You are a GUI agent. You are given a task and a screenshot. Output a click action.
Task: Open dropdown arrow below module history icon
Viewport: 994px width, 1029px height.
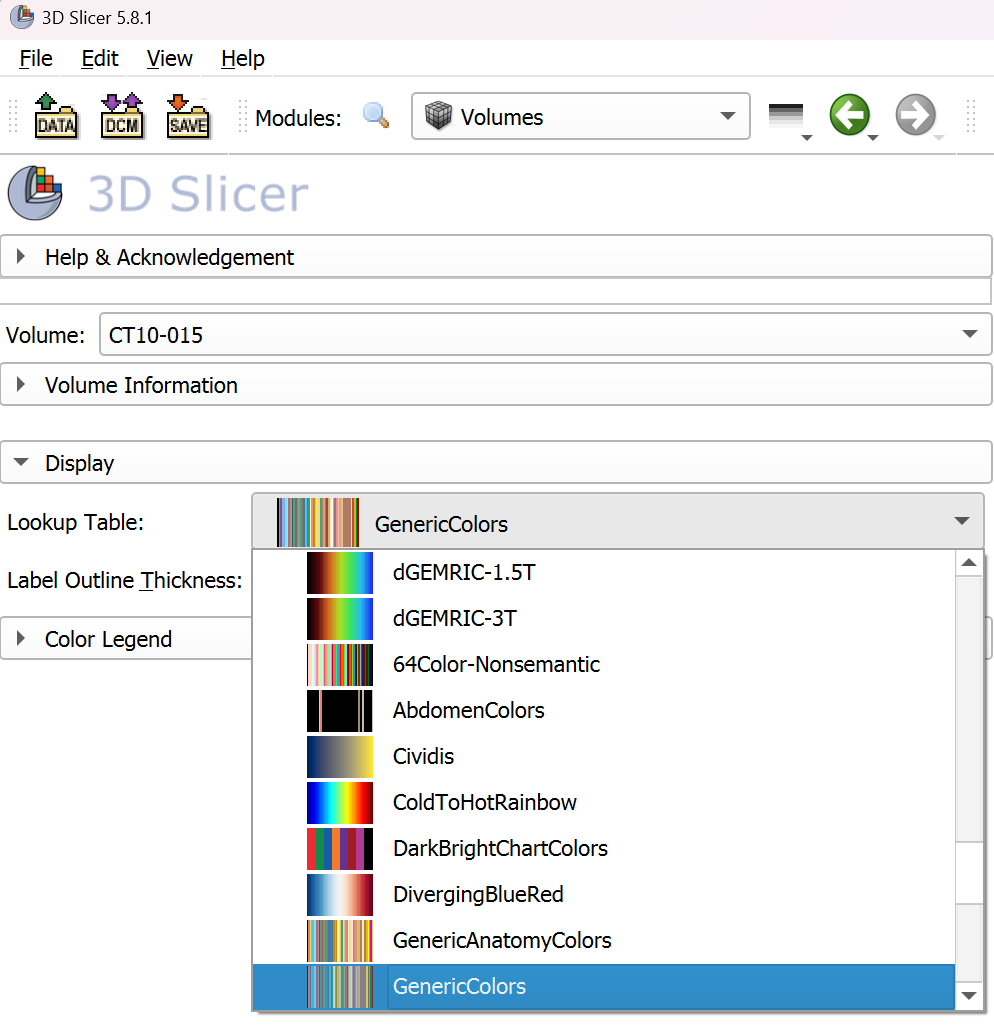coord(807,138)
